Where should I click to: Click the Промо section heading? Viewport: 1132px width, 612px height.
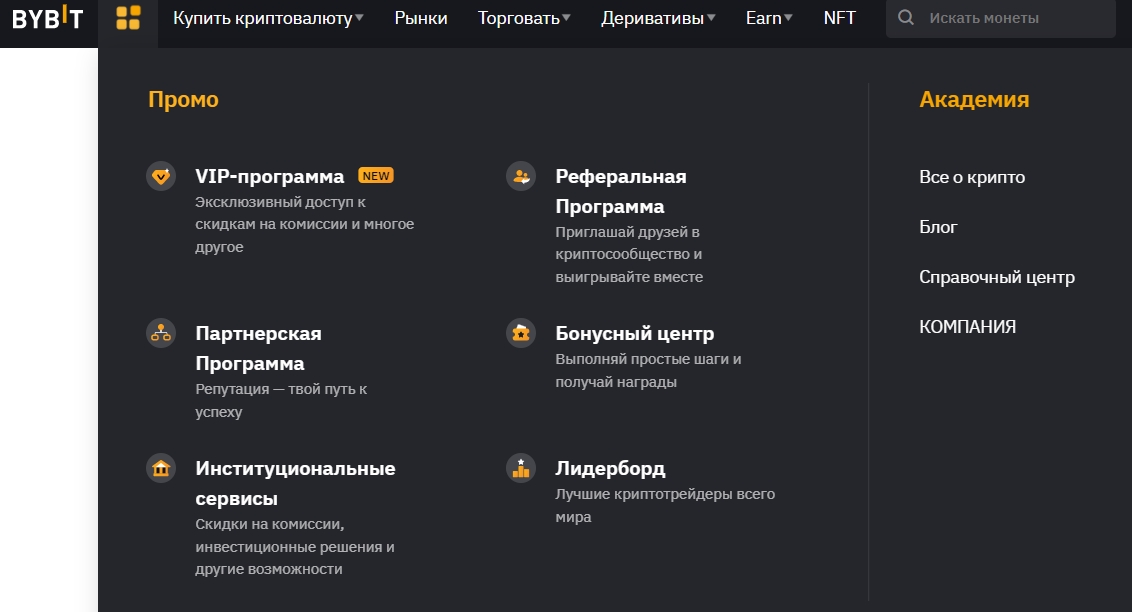tap(183, 100)
